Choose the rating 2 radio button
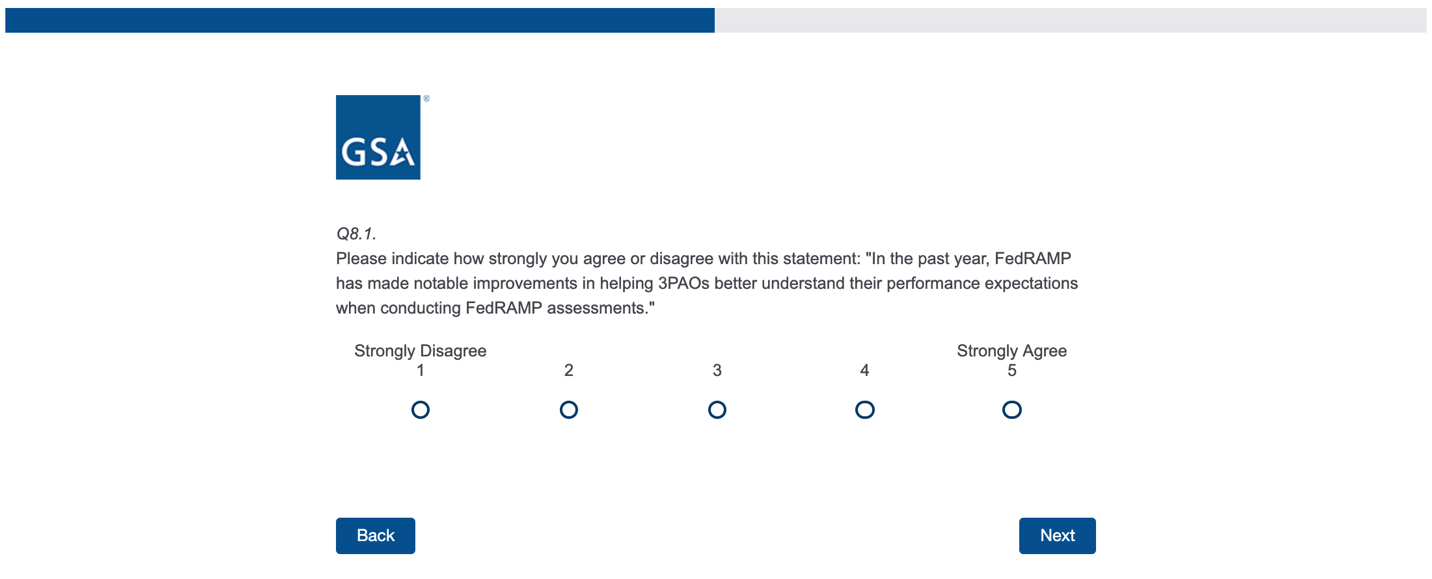 569,410
